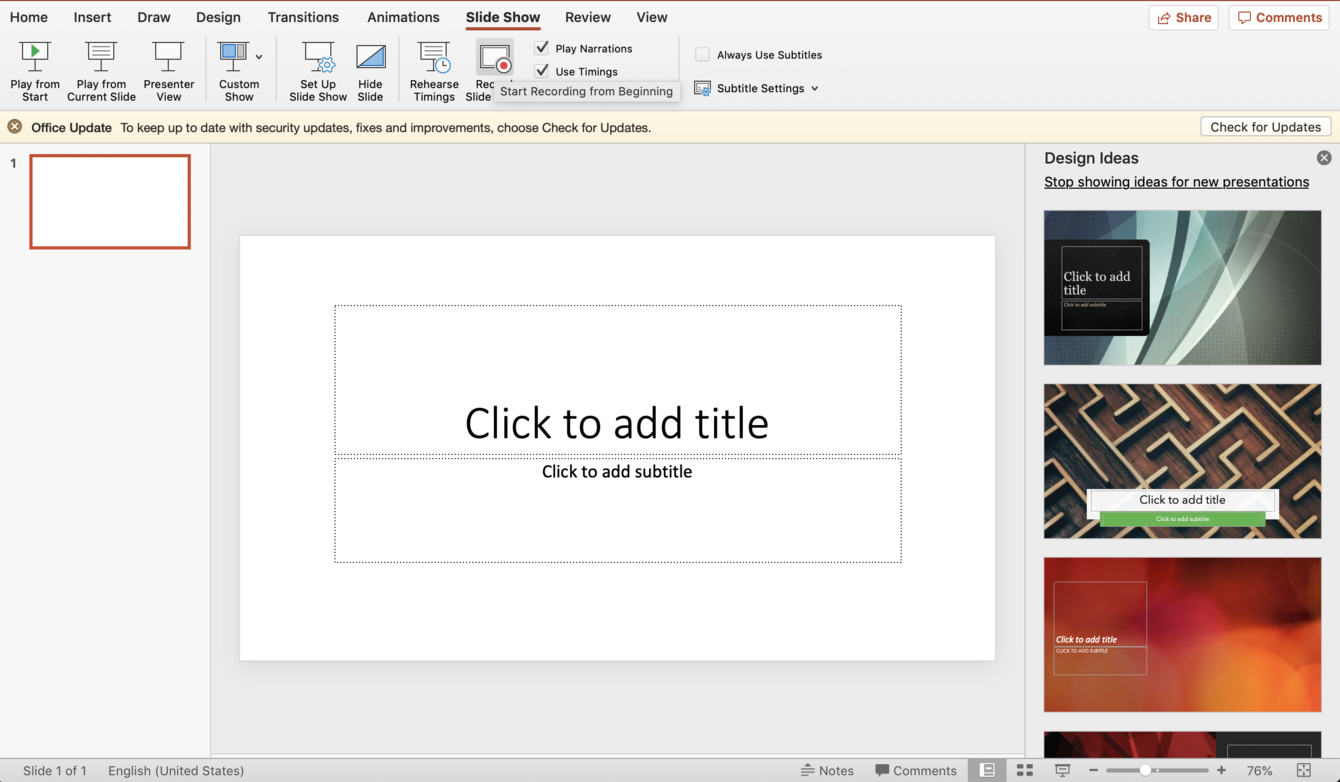Image resolution: width=1340 pixels, height=782 pixels.
Task: Click the Hide Slide icon
Action: (x=370, y=58)
